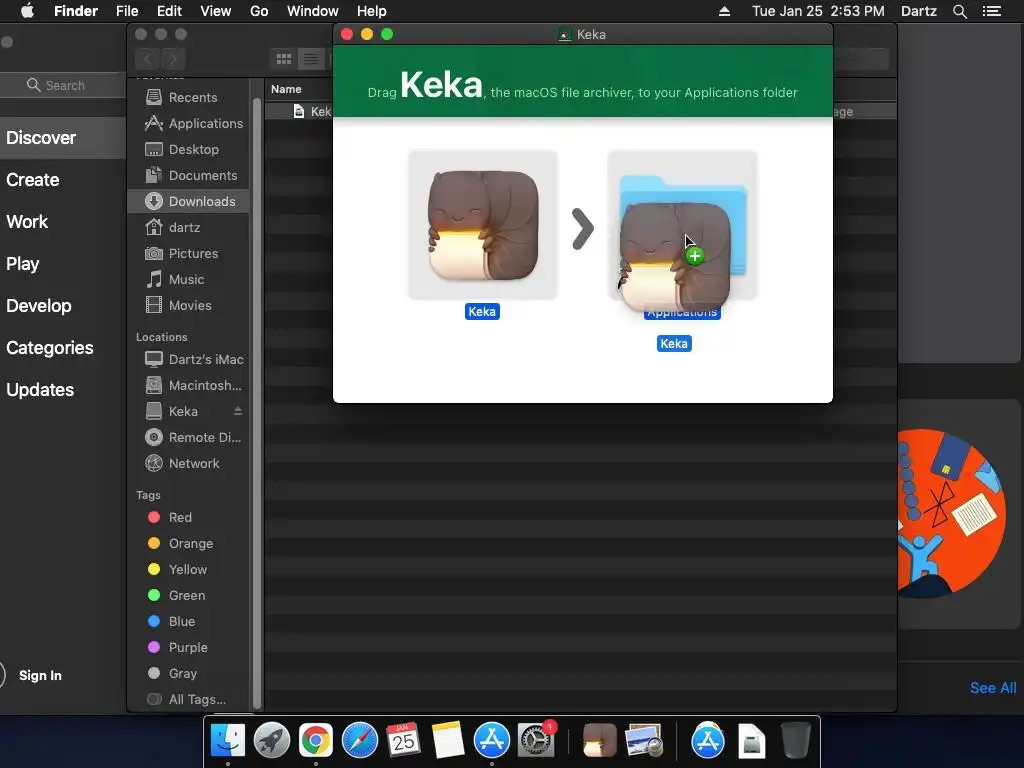Open Discover in App Store sidebar
This screenshot has height=768, width=1024.
(x=41, y=138)
